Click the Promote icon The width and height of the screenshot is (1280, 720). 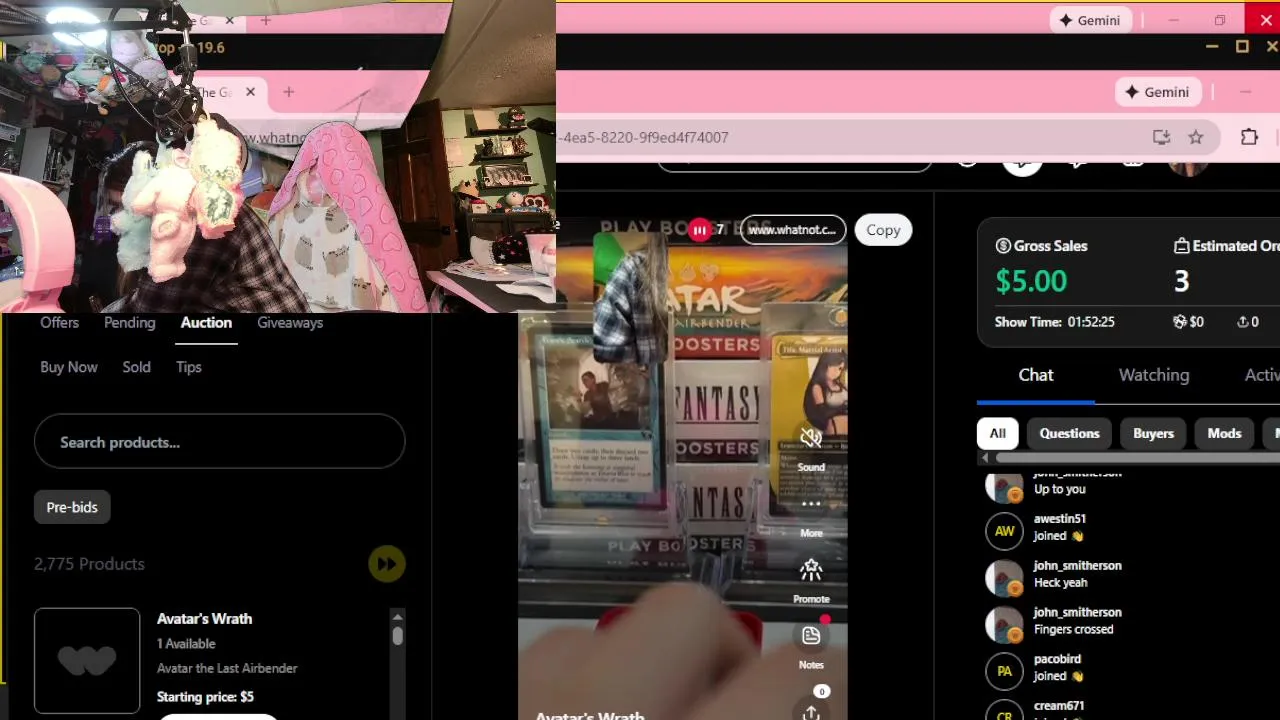point(811,570)
